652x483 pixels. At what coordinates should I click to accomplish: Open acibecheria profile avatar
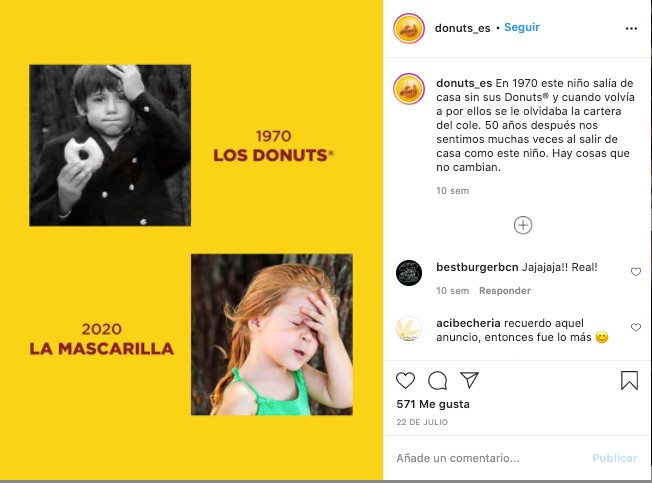[x=409, y=329]
